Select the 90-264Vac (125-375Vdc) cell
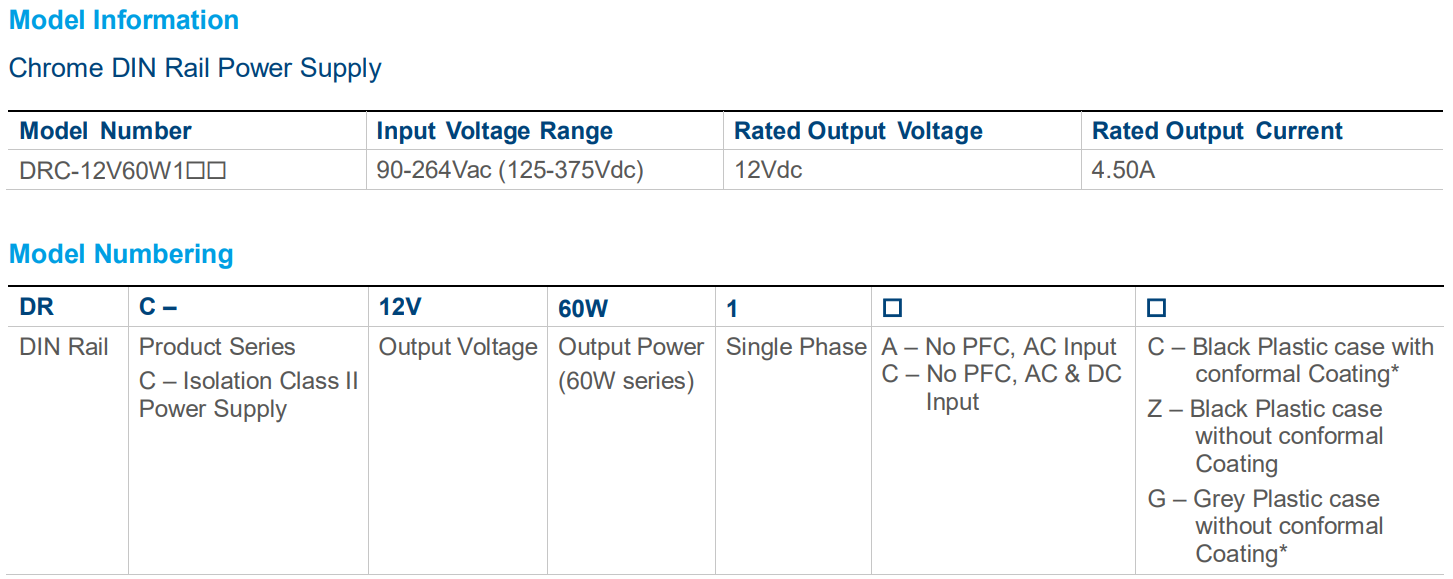1453x579 pixels. tap(510, 170)
